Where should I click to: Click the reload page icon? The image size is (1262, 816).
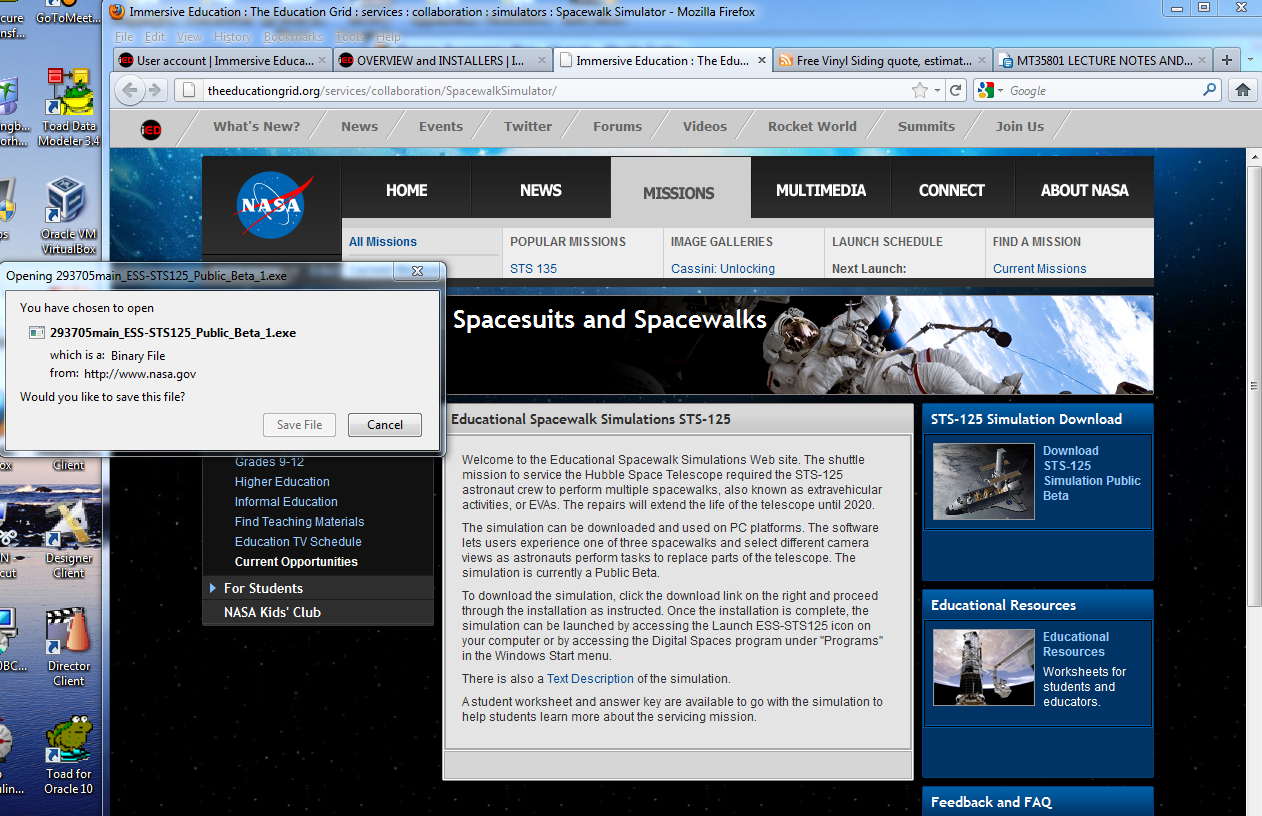coord(956,90)
